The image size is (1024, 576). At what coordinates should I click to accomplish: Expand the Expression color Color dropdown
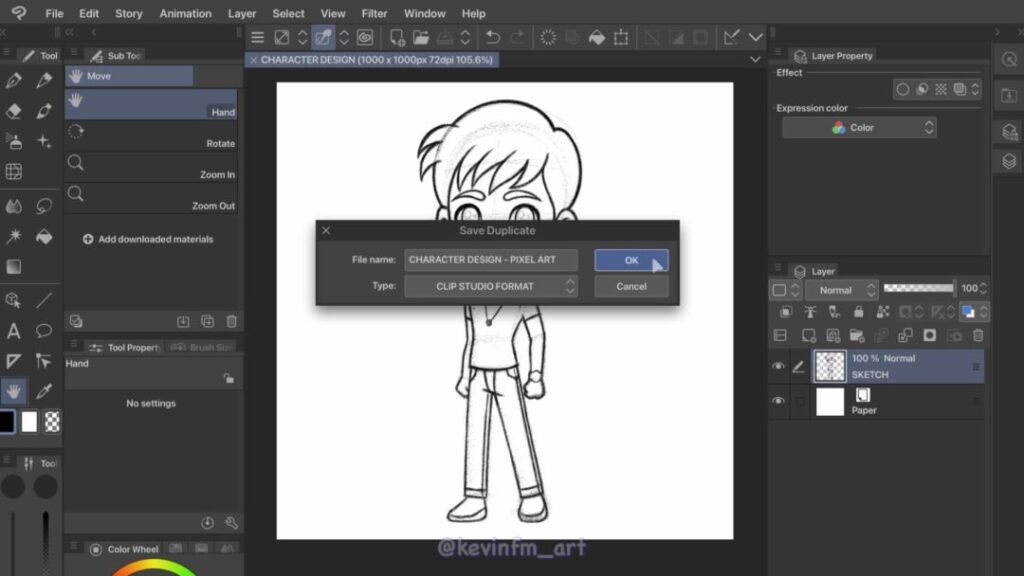859,128
